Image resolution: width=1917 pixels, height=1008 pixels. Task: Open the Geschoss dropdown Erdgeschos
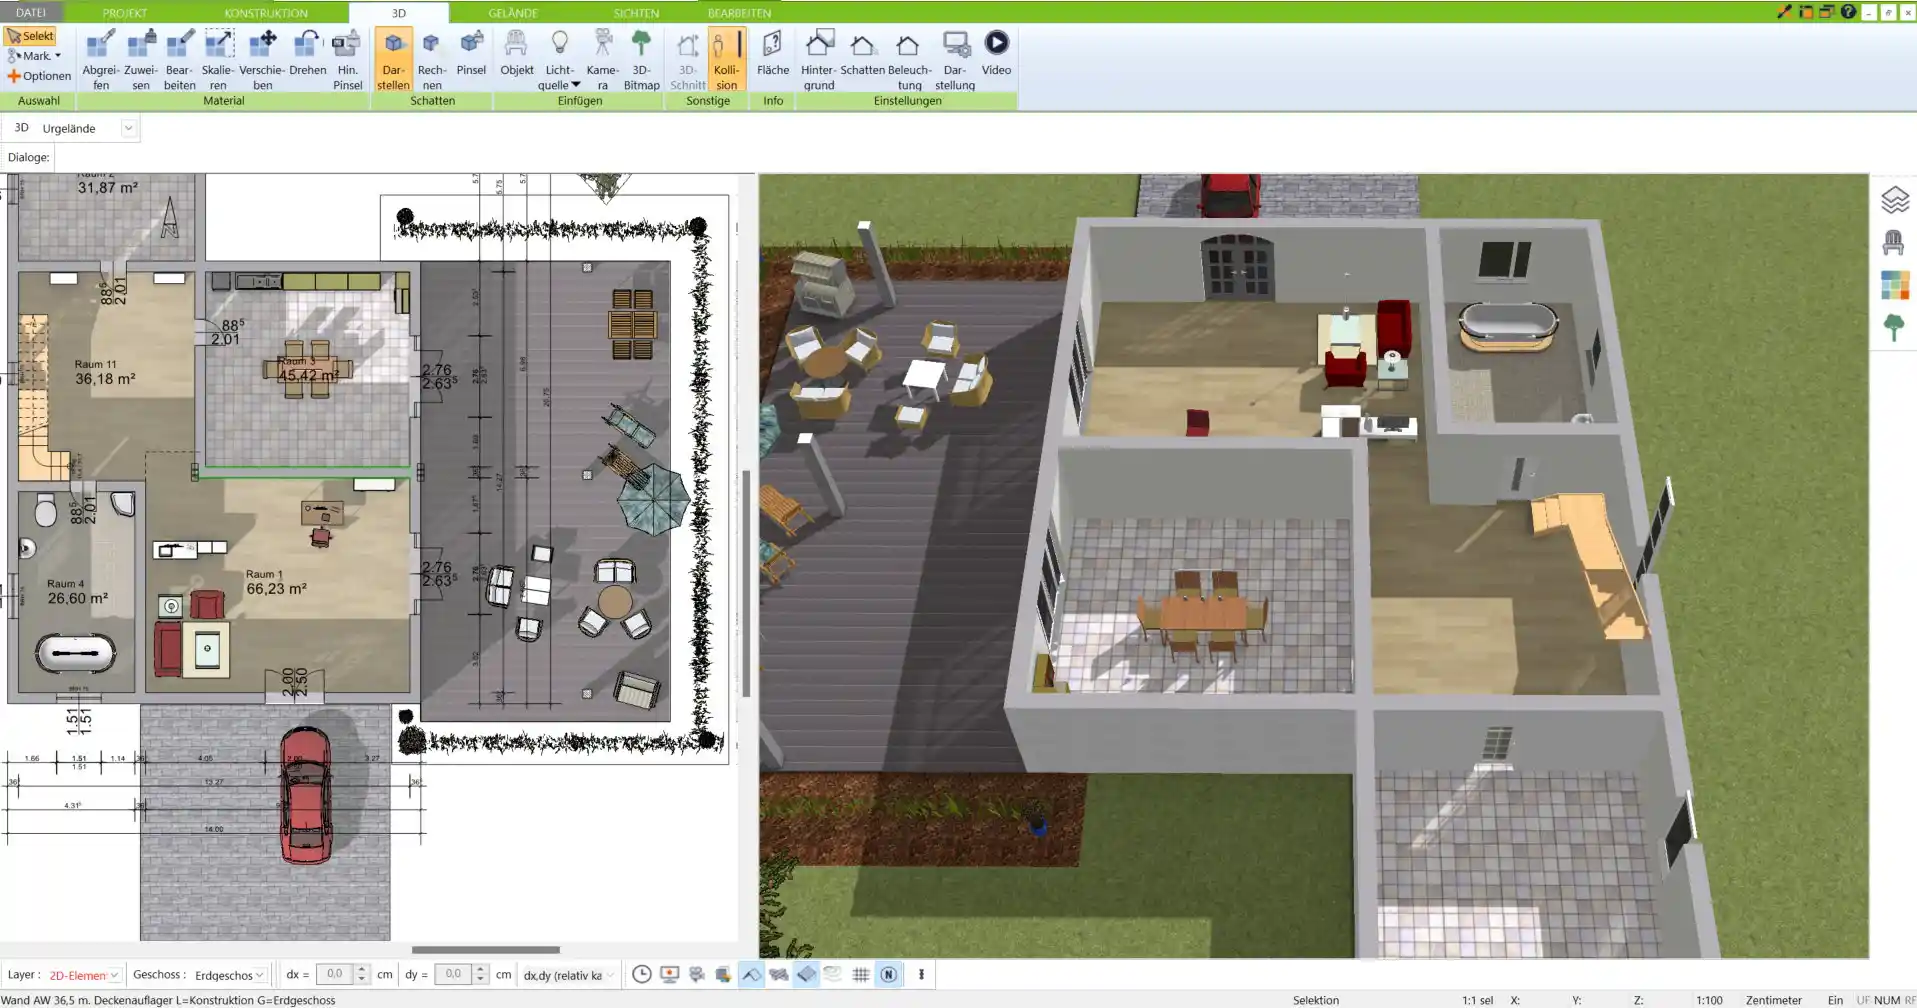(230, 975)
